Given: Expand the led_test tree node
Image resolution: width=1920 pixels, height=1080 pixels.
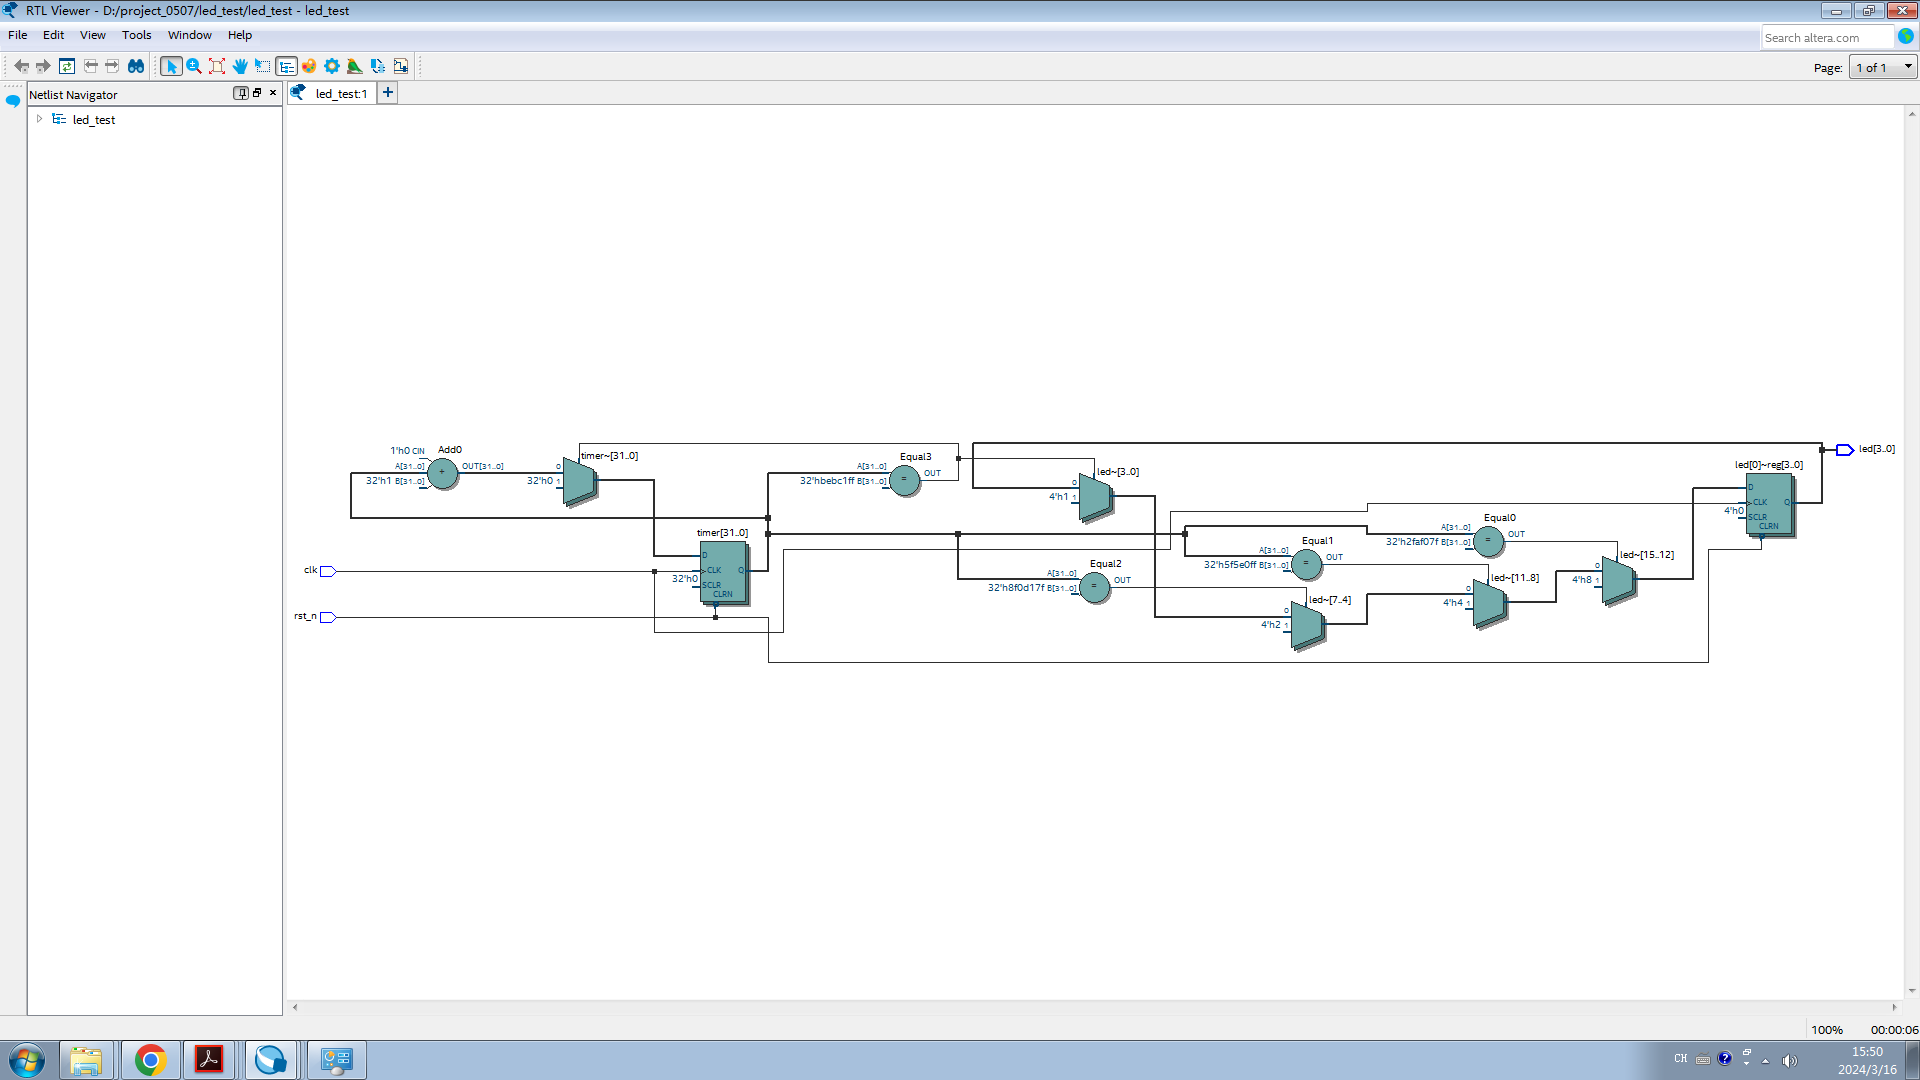Looking at the screenshot, I should [39, 119].
